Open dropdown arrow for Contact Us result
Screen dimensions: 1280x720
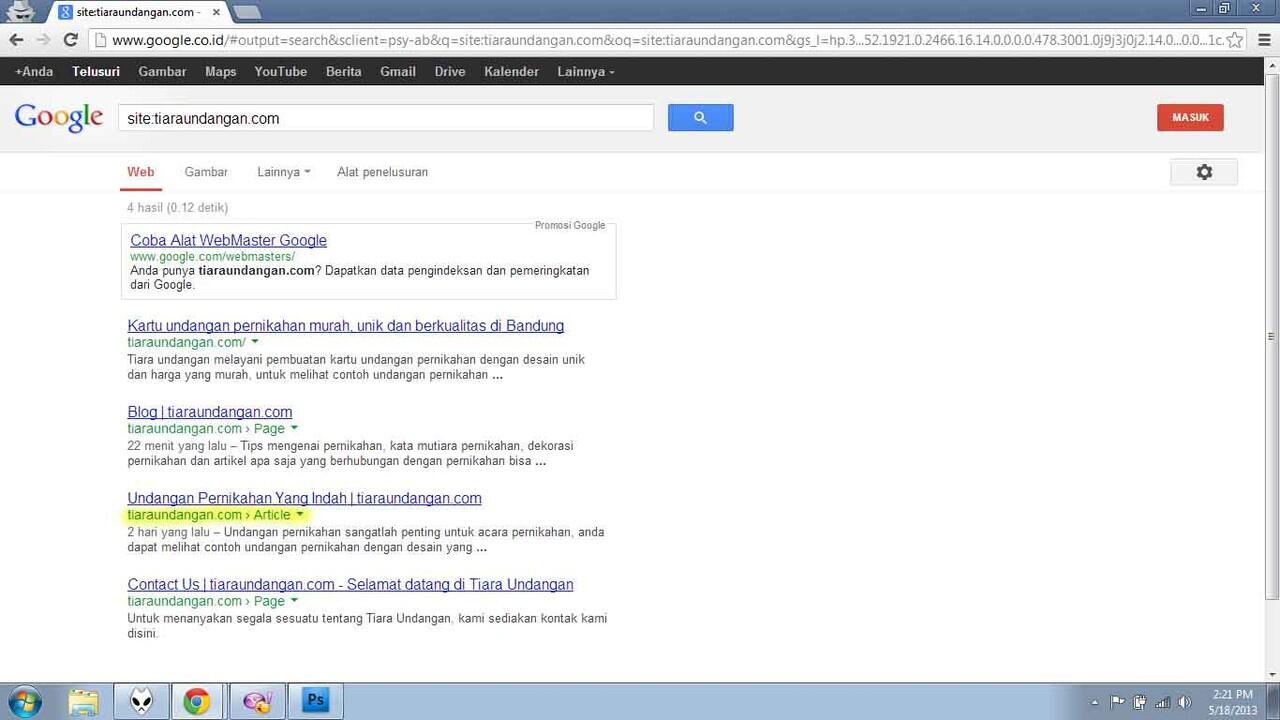point(294,601)
